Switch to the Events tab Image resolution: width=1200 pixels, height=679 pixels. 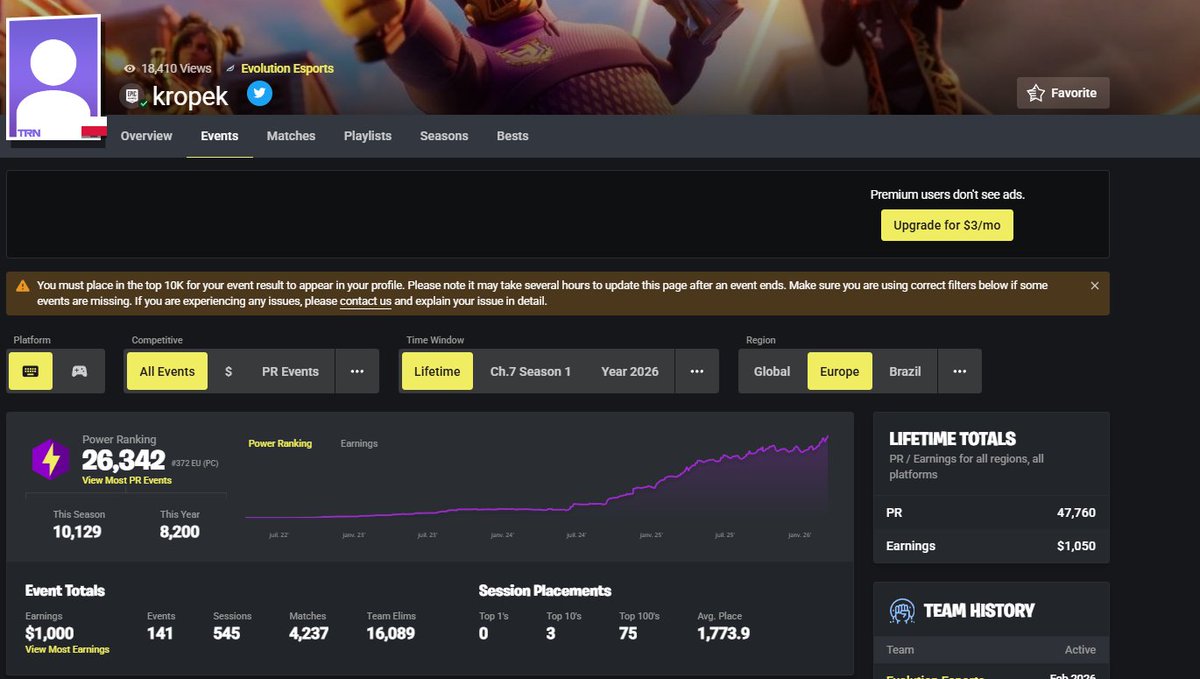tap(219, 136)
